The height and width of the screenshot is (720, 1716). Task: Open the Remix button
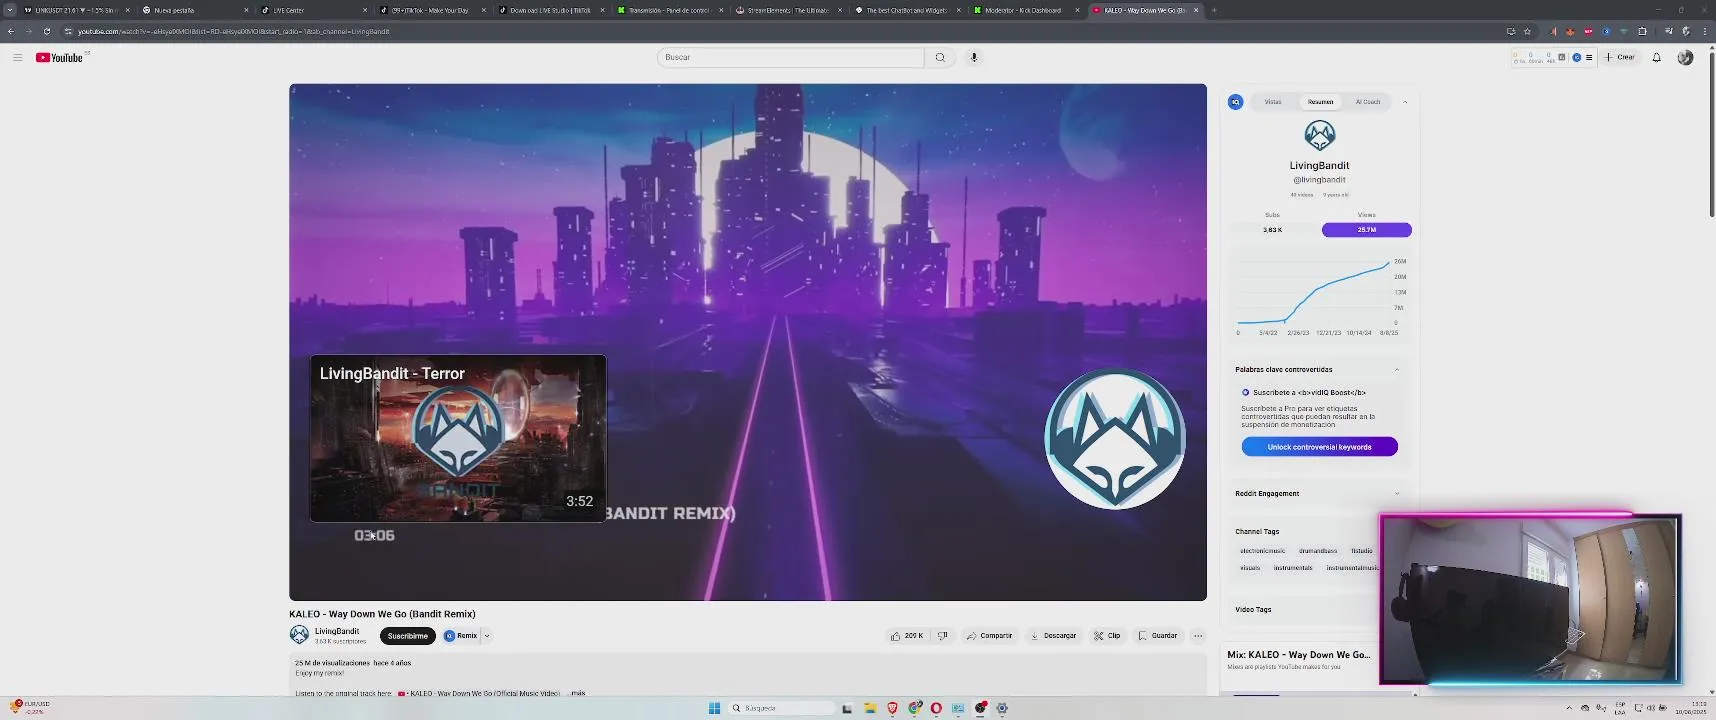pyautogui.click(x=461, y=636)
